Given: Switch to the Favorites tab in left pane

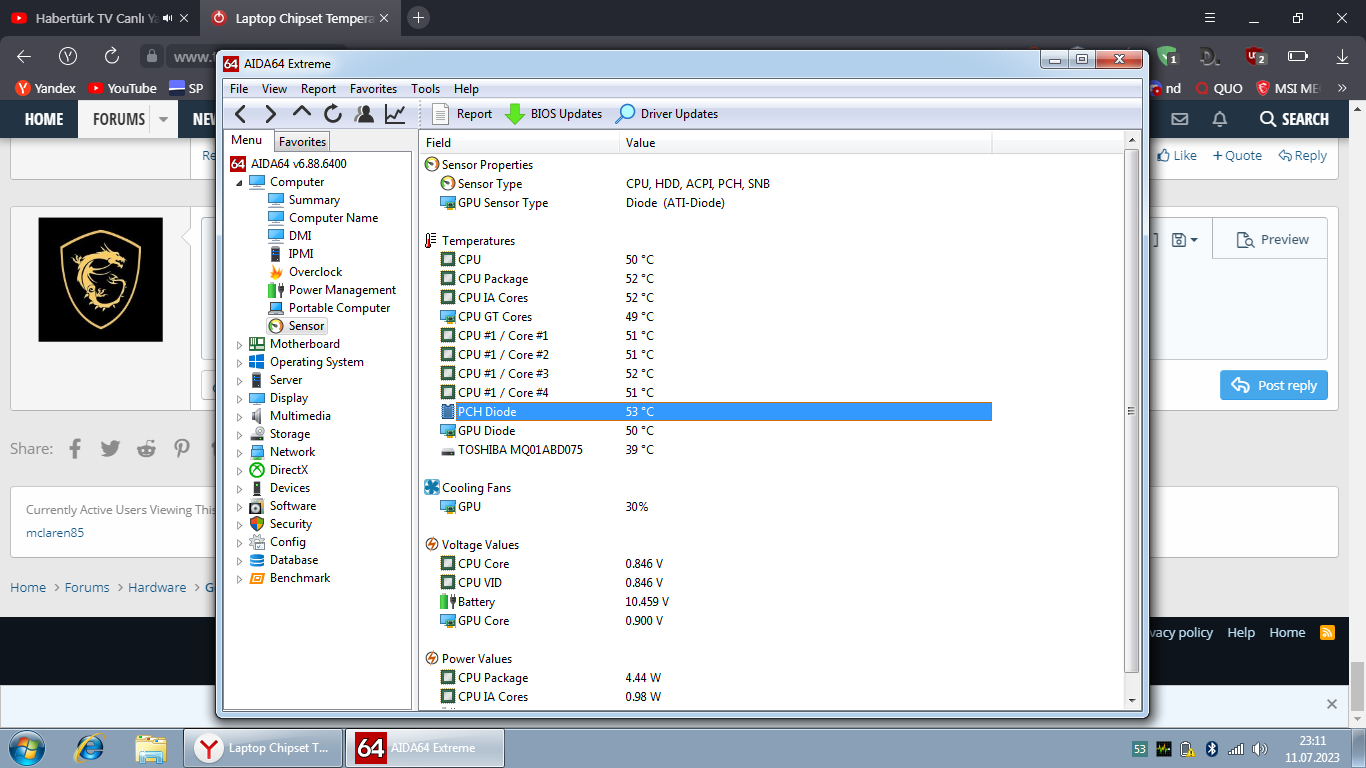Looking at the screenshot, I should click(x=302, y=142).
